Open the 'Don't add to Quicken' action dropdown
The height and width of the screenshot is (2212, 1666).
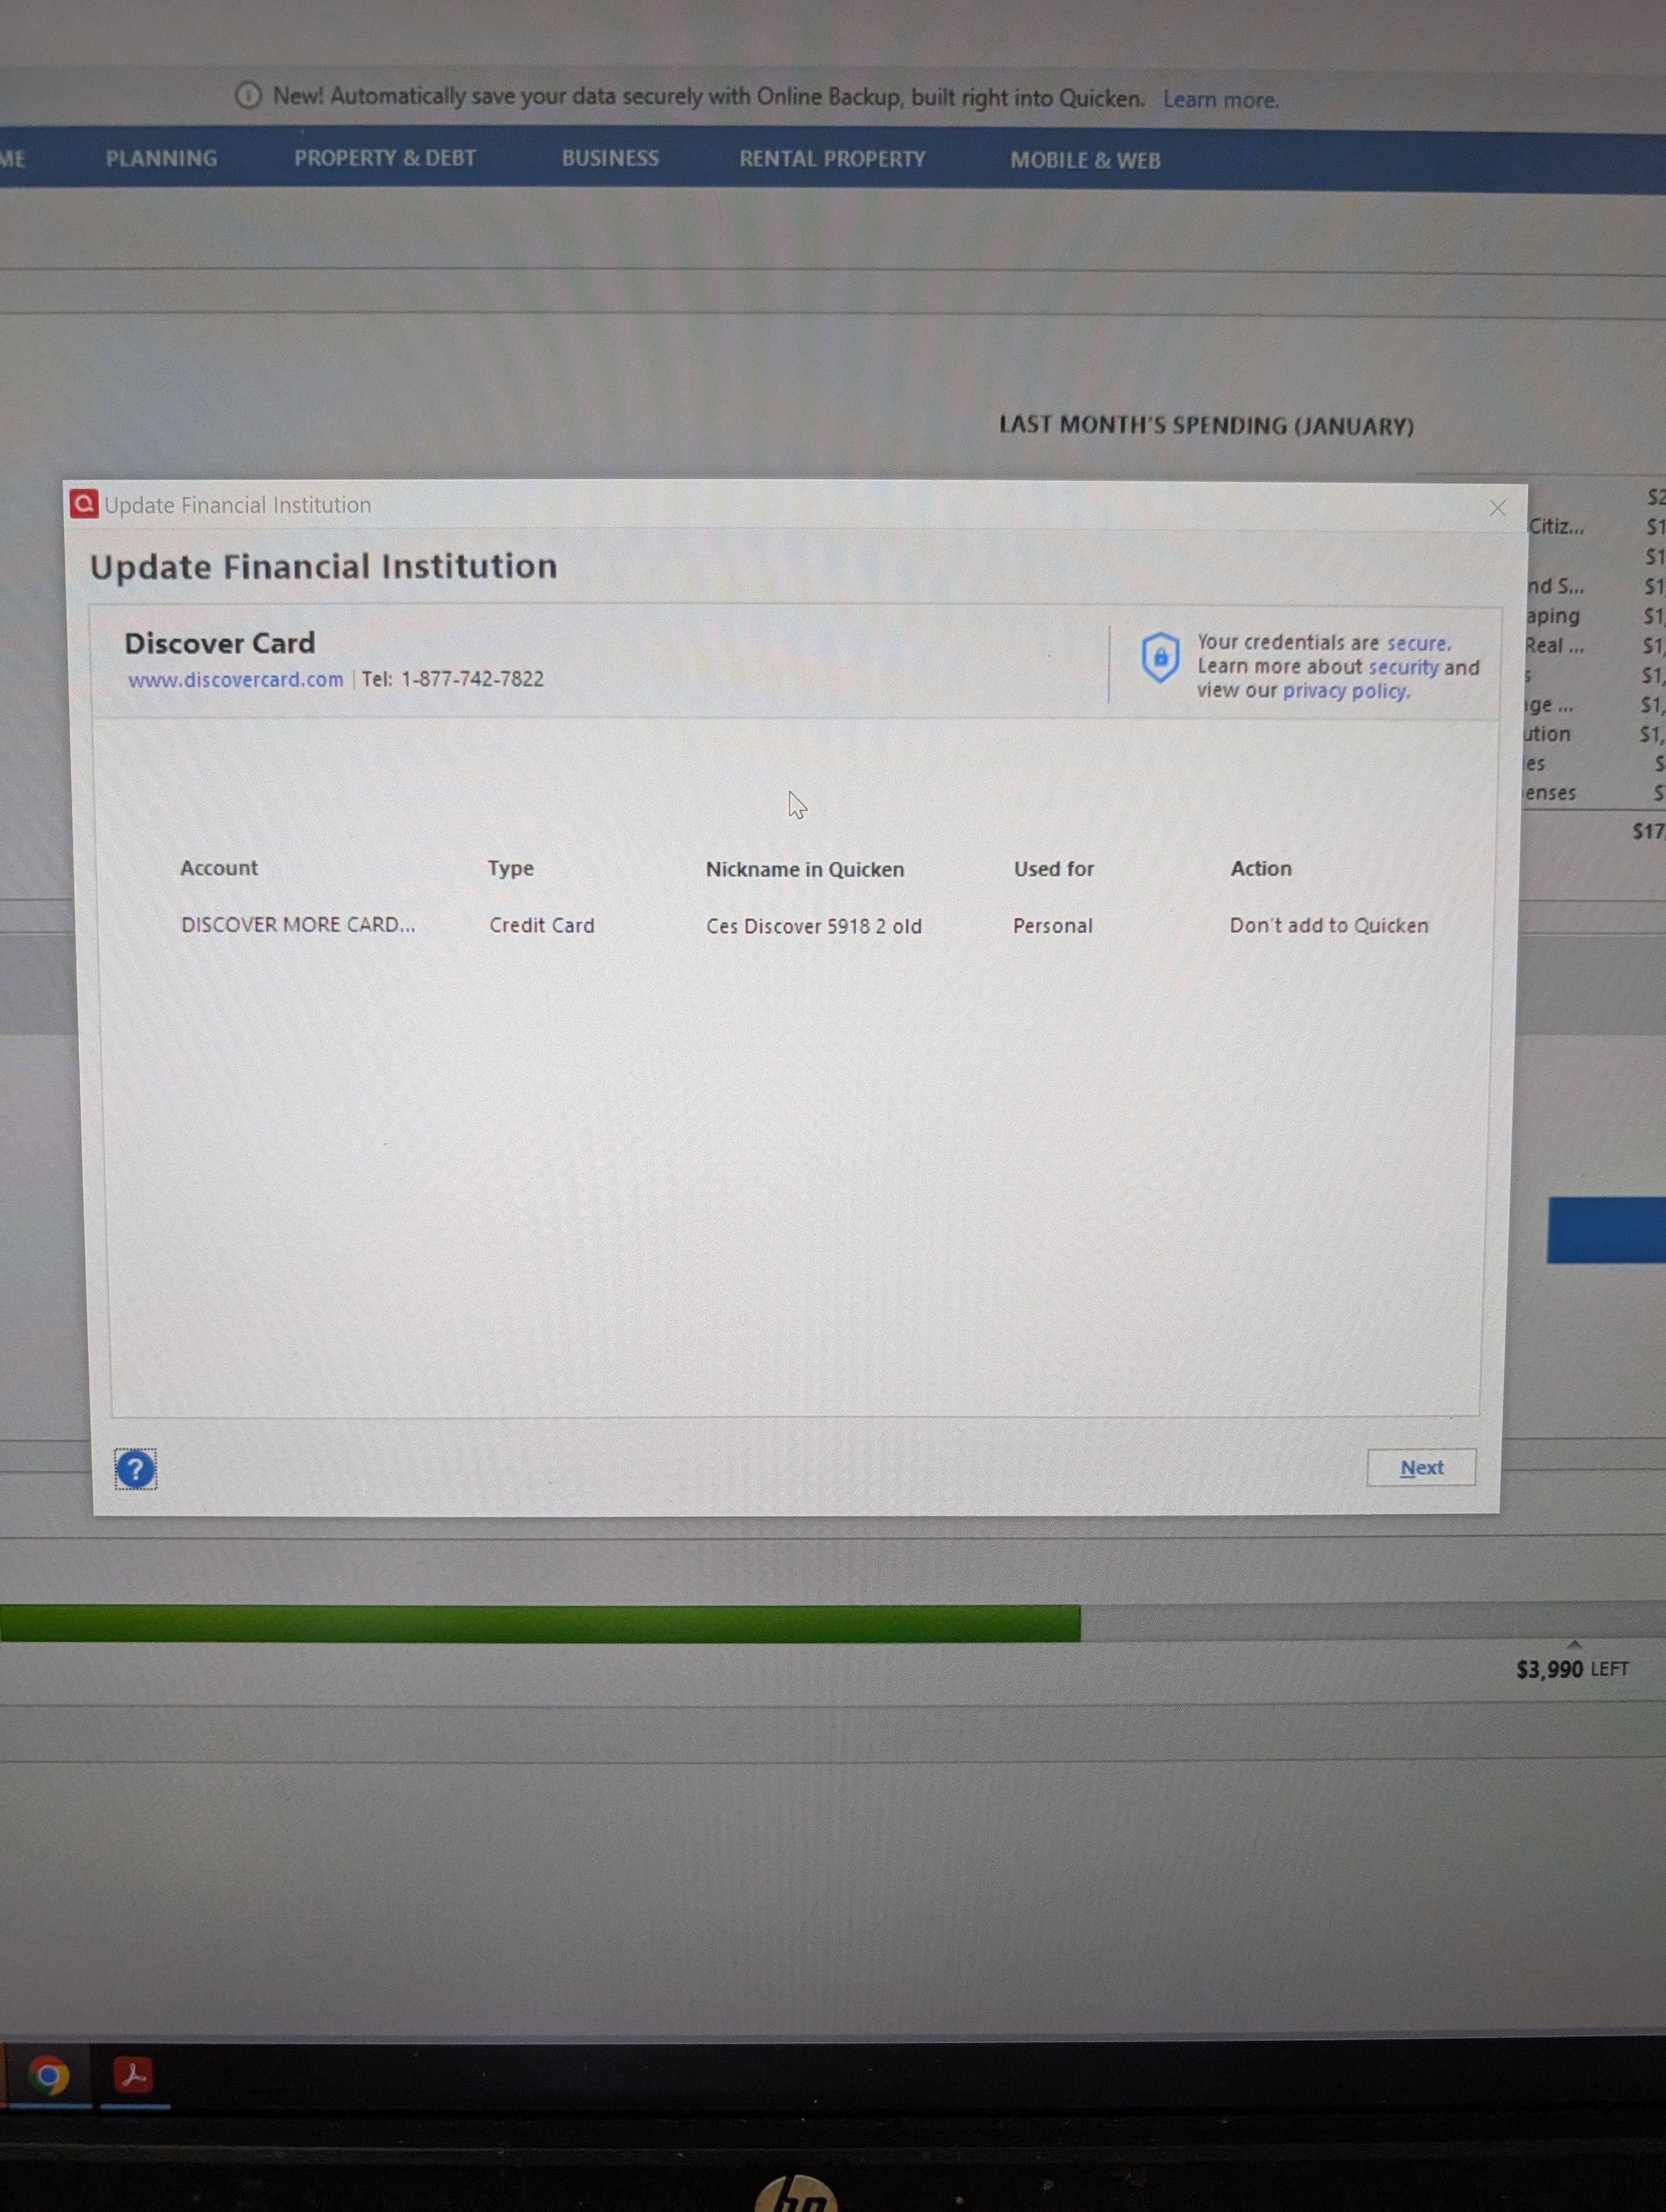click(x=1328, y=926)
